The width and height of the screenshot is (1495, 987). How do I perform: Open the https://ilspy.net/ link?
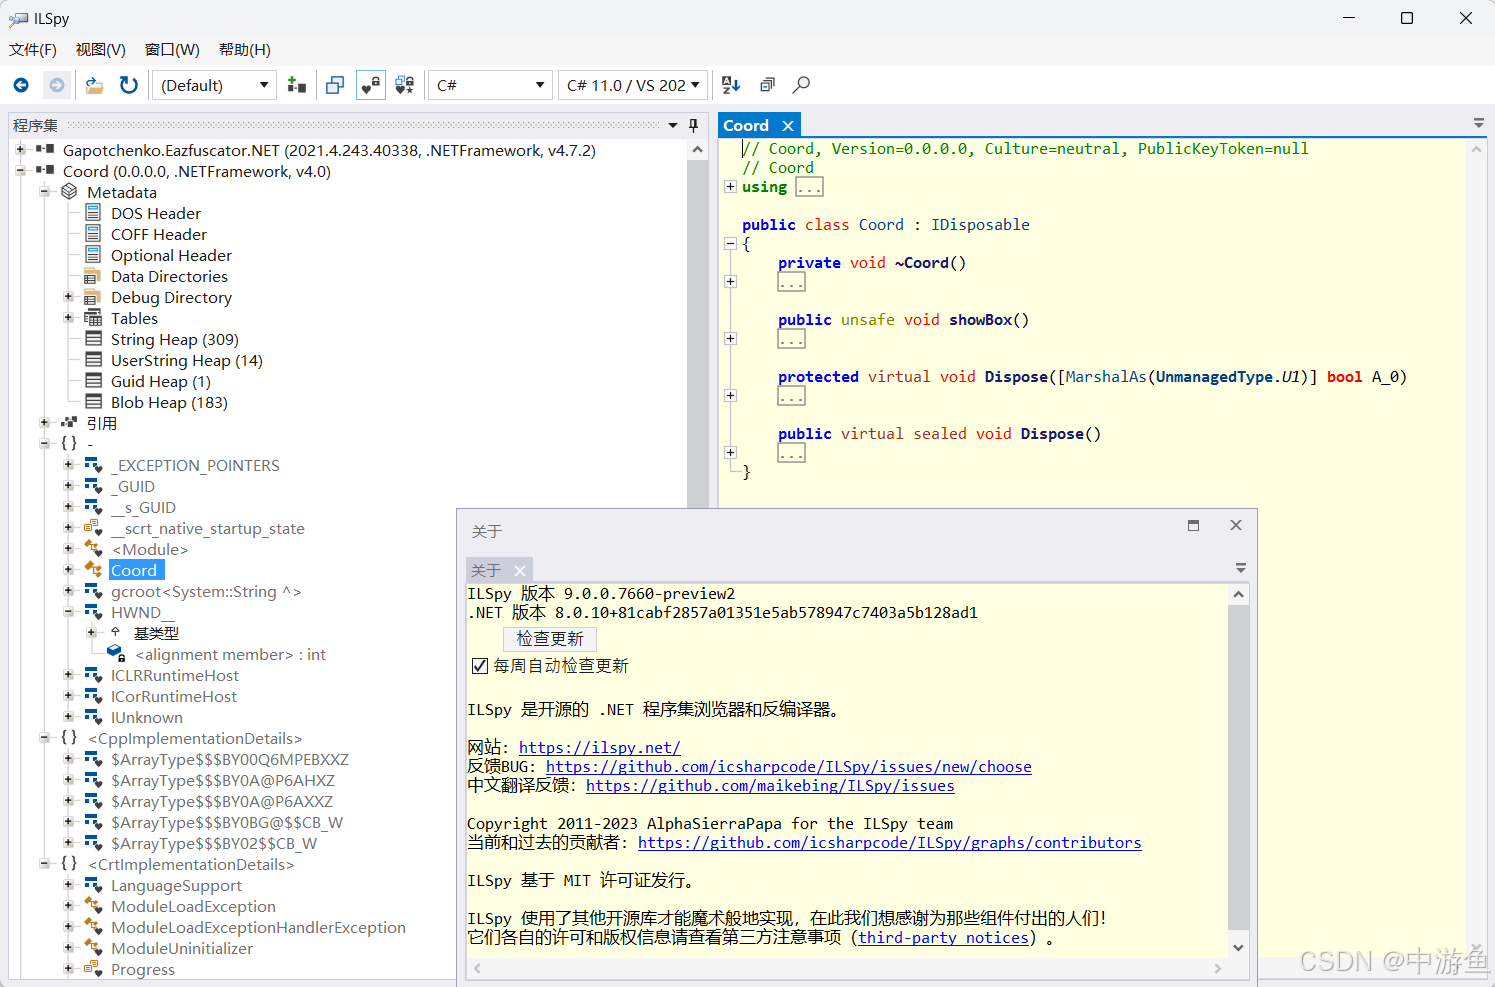[x=599, y=747]
